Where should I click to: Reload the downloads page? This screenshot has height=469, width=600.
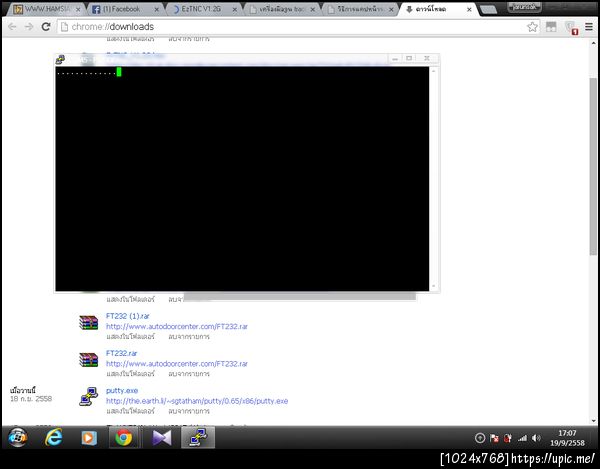pyautogui.click(x=46, y=26)
